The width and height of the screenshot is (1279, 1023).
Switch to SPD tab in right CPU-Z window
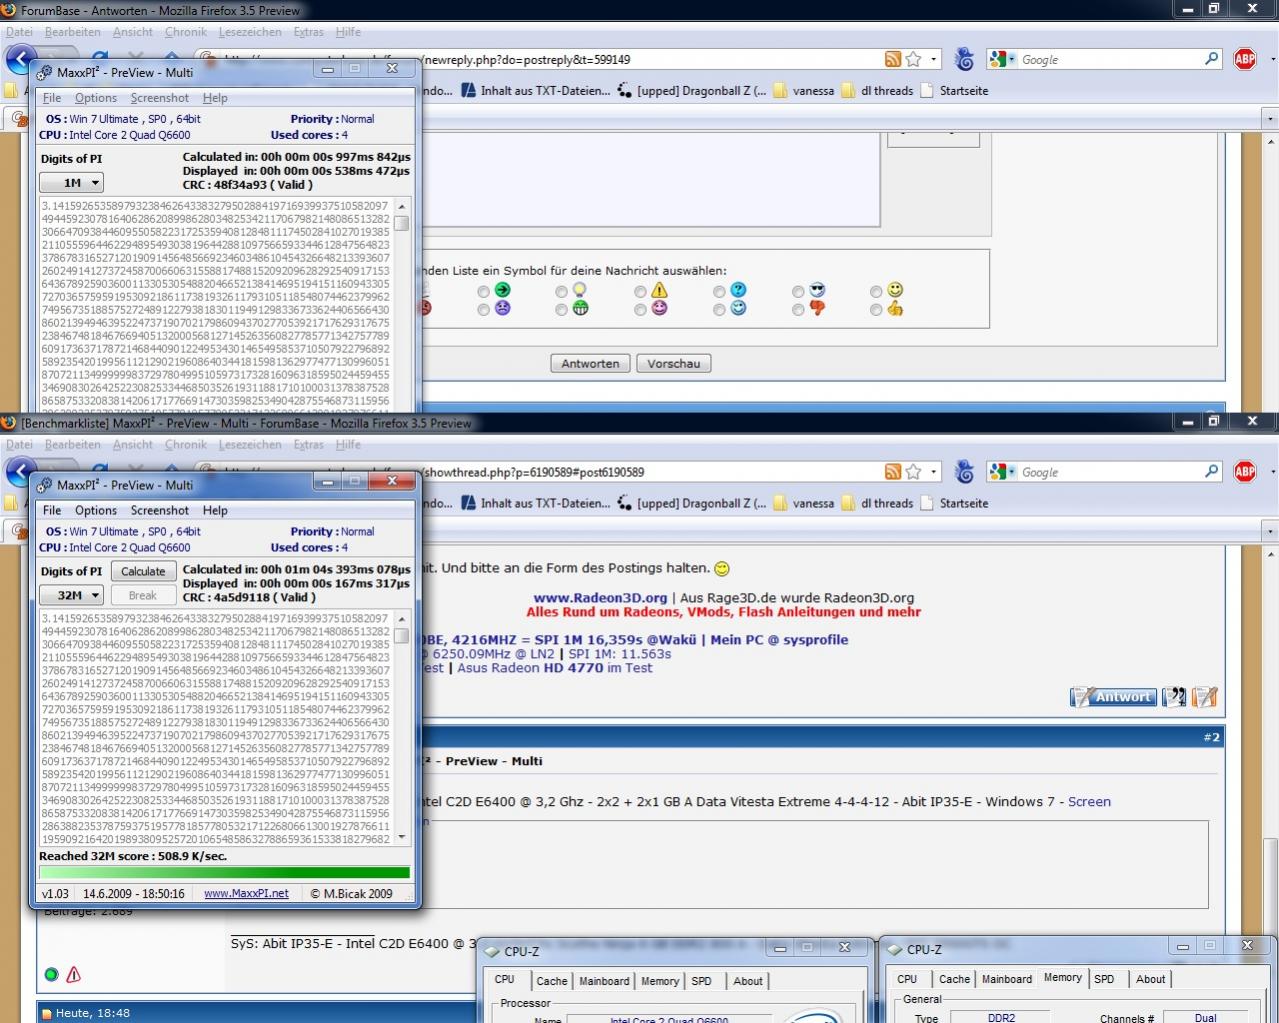(1104, 979)
